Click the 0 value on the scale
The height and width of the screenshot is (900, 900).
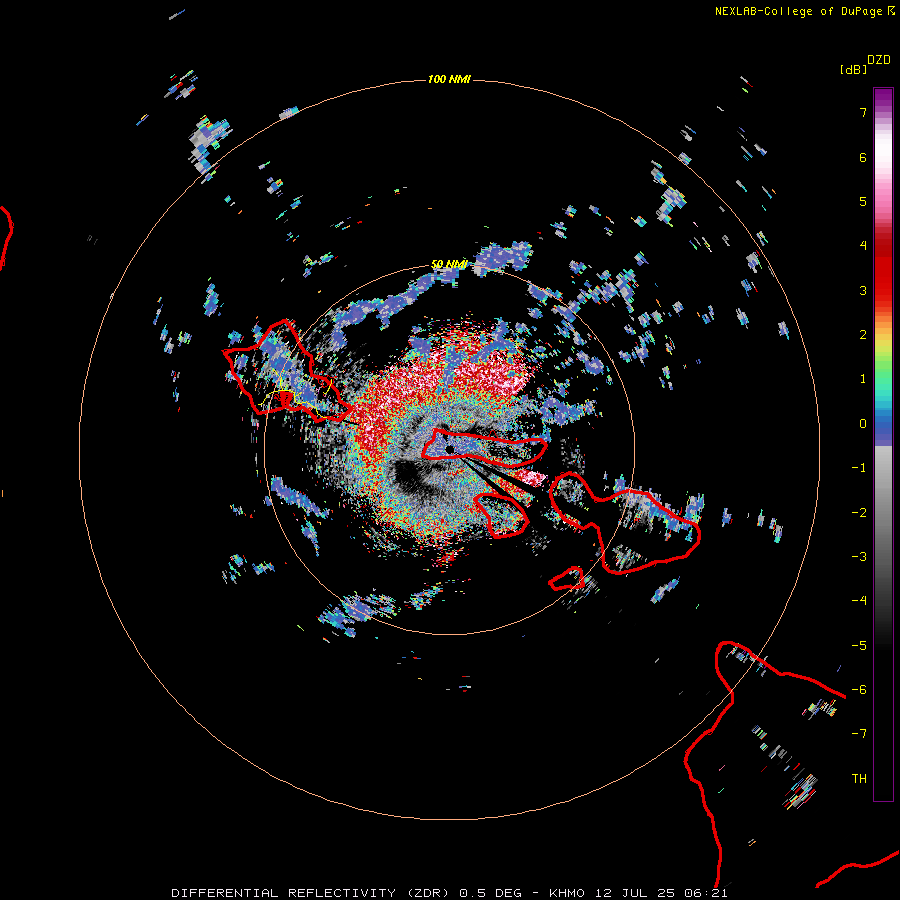pos(863,424)
